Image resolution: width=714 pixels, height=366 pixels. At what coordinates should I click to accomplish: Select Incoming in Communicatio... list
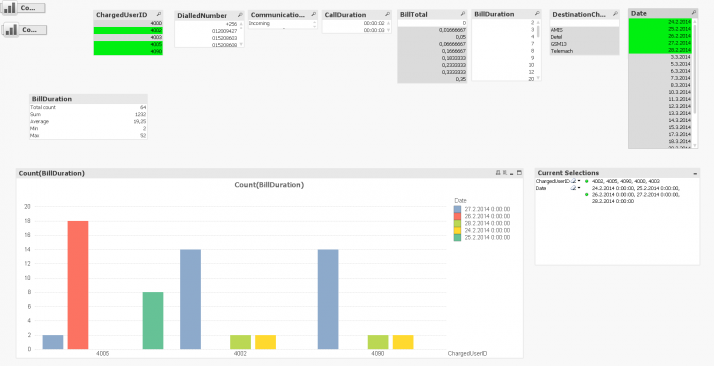(280, 23)
